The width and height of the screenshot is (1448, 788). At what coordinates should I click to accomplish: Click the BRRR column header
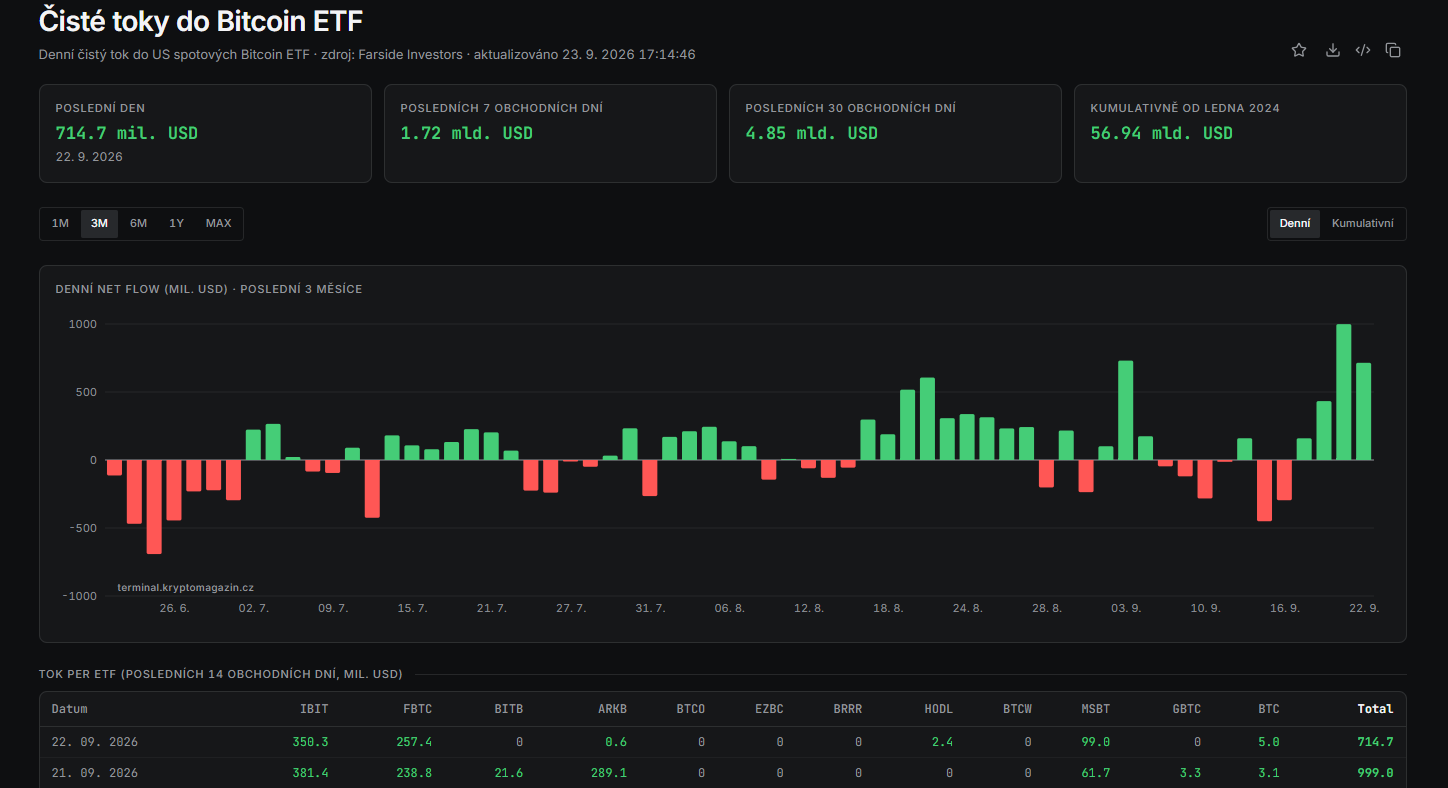click(x=847, y=709)
